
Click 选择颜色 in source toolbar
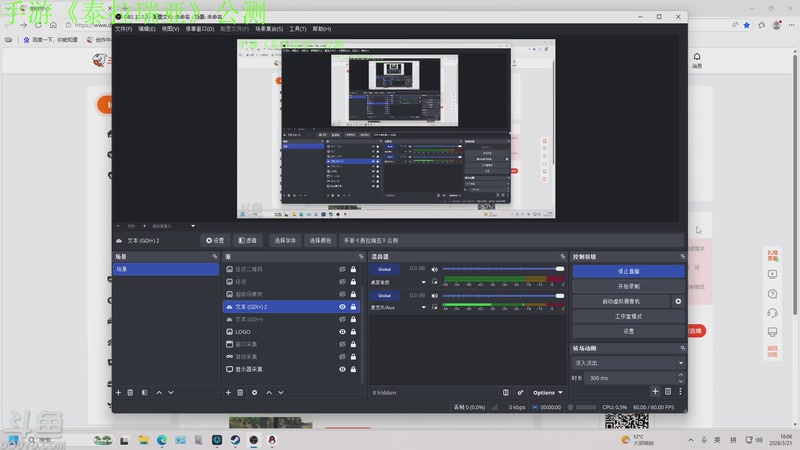click(320, 240)
